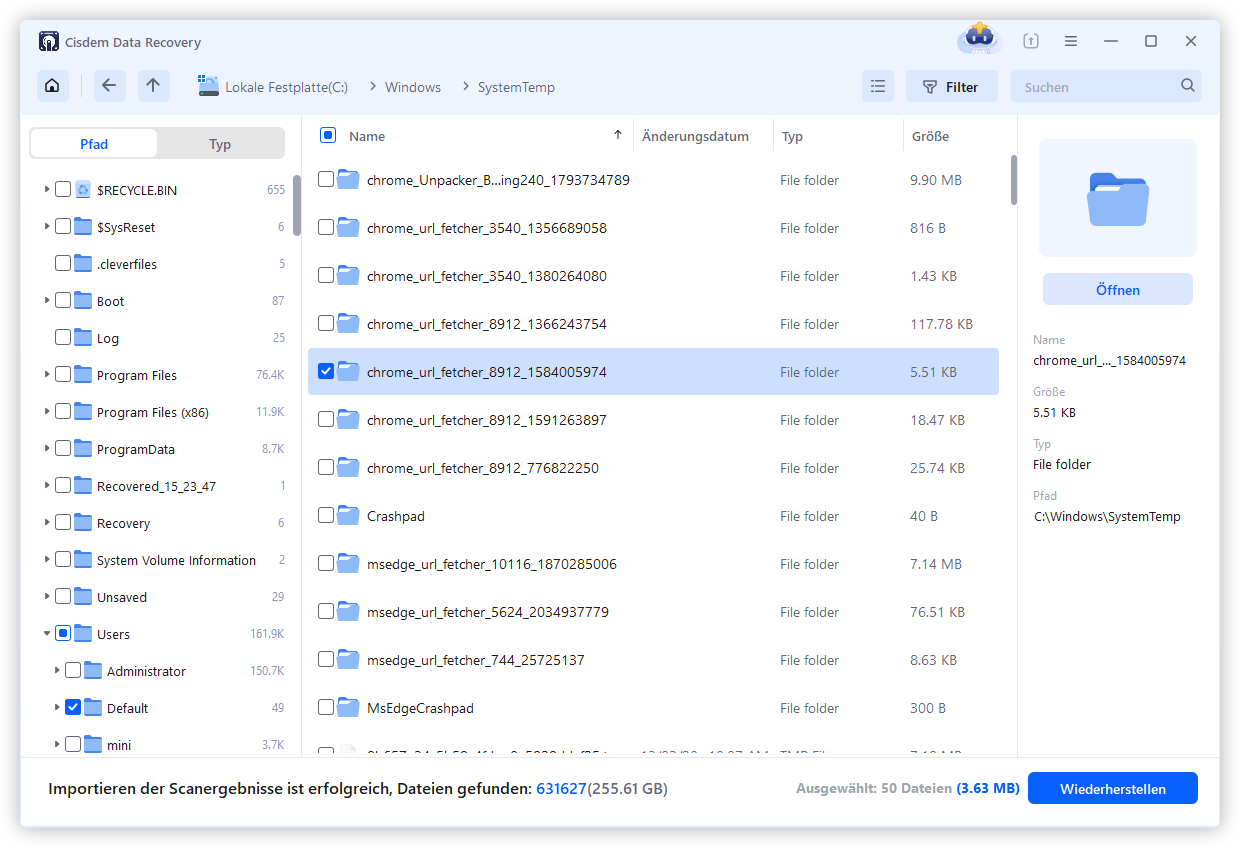Toggle the select-all checkbox in the Name header
Viewport: 1240px width, 848px height.
click(x=329, y=135)
